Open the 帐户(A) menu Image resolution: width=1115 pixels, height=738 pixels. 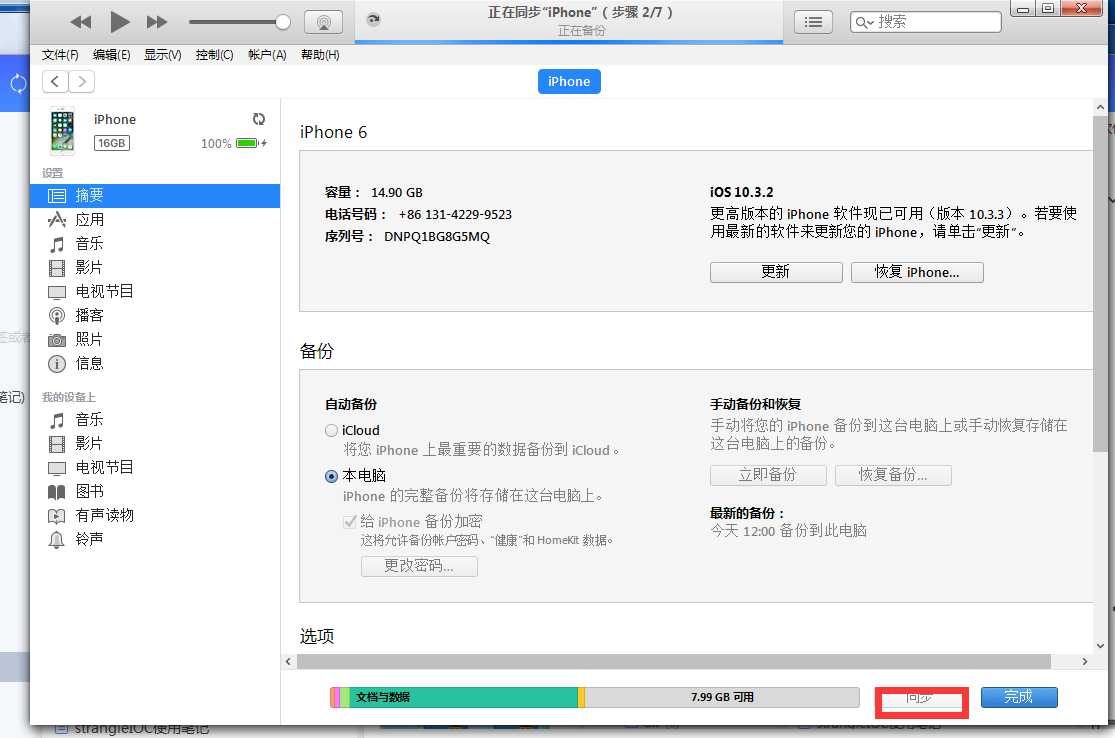pyautogui.click(x=267, y=55)
